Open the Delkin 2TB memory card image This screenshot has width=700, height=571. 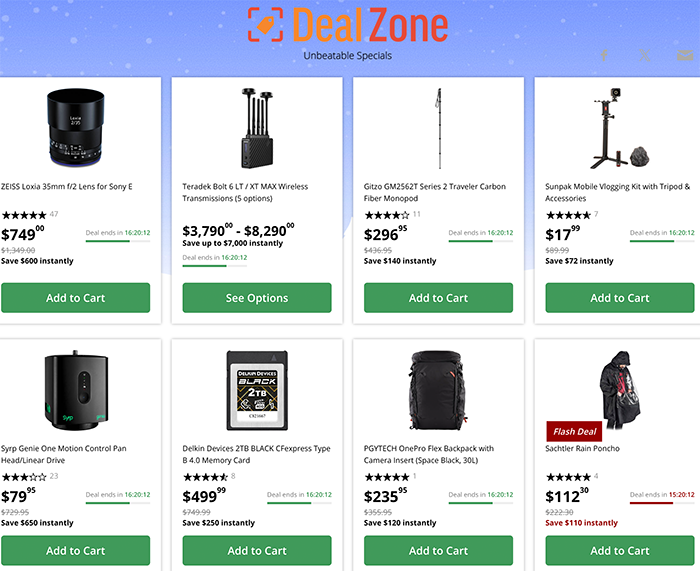point(257,390)
